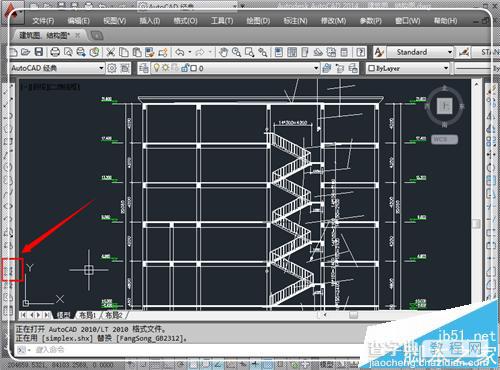
Task: Toggle the layer freeze sun icon
Action: (x=165, y=68)
